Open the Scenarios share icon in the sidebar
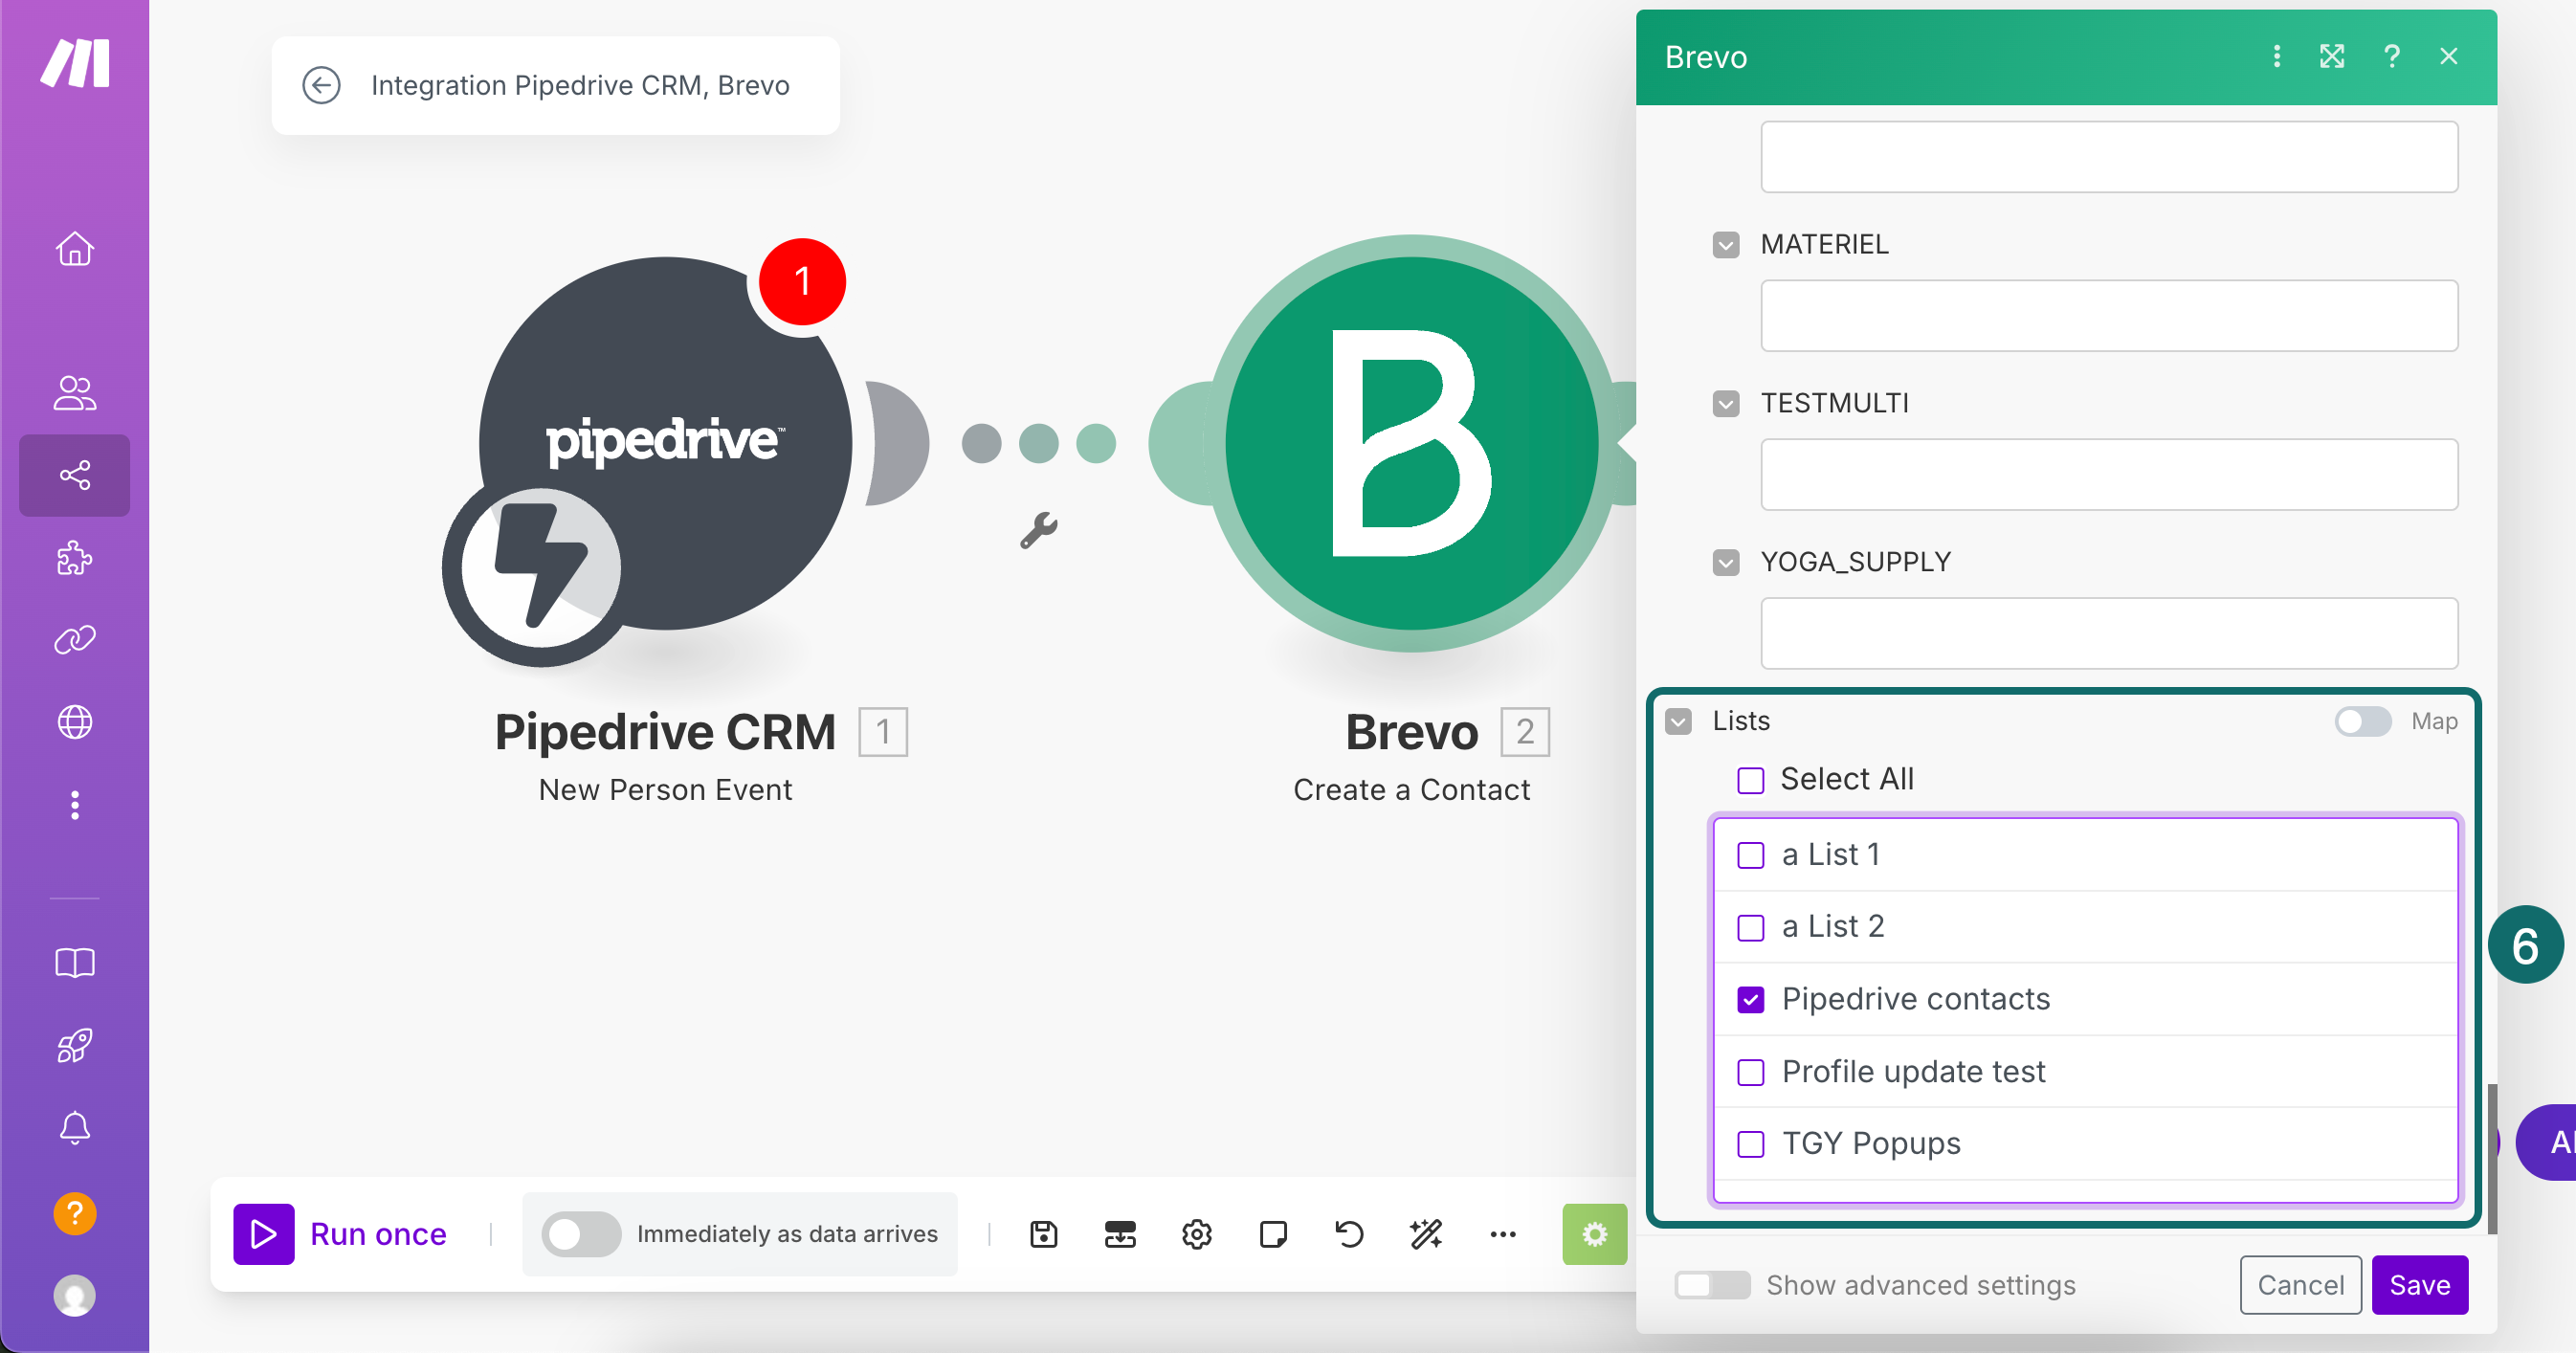 tap(75, 475)
